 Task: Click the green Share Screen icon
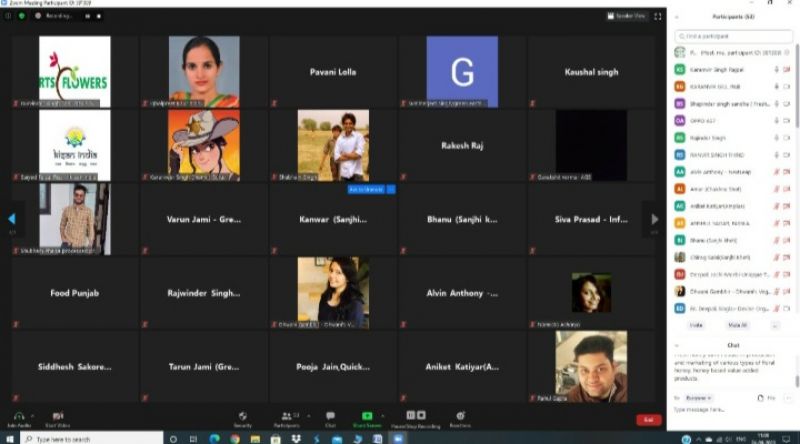(x=367, y=416)
